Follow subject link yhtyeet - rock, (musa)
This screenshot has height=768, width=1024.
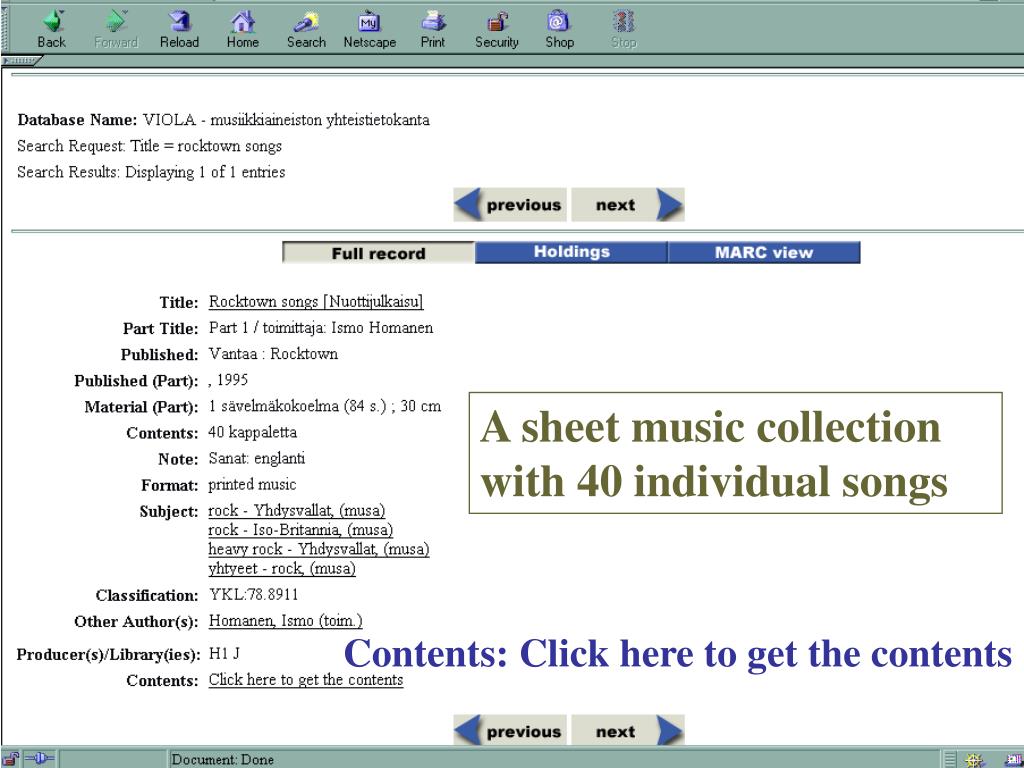[281, 568]
